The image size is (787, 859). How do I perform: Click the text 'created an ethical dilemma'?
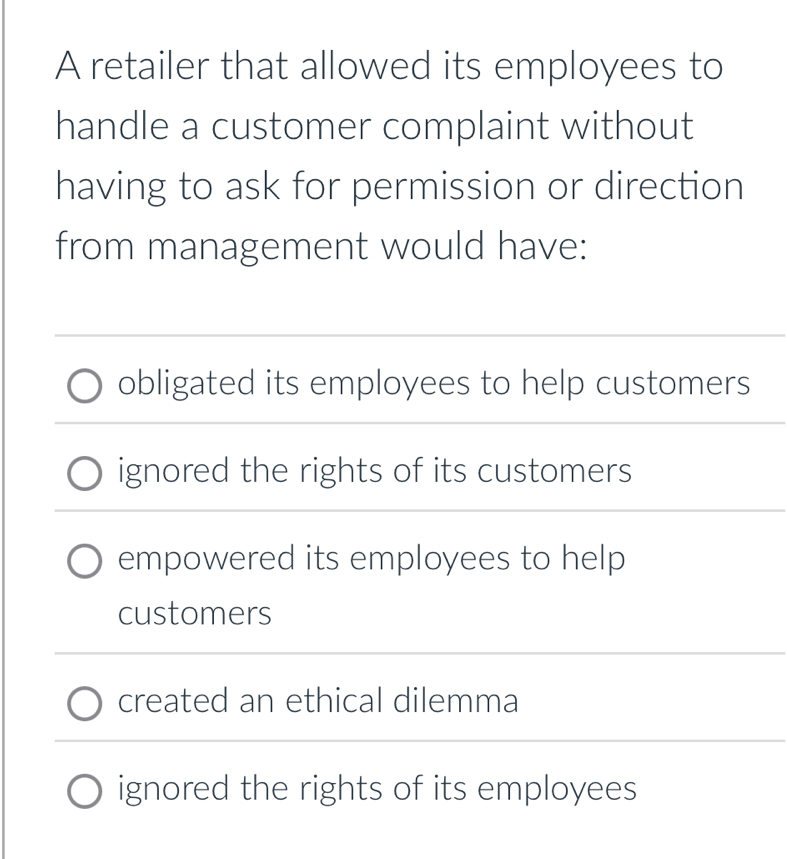(318, 701)
